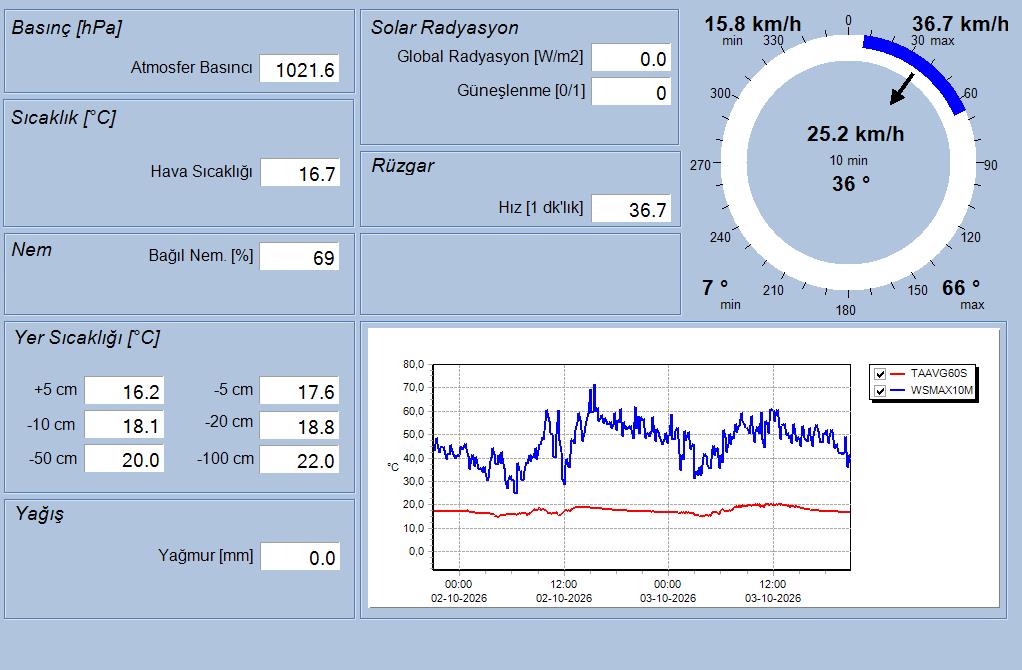Click the Sıcaklık [°C] heading
Viewport: 1022px width, 670px height.
pyautogui.click(x=63, y=118)
